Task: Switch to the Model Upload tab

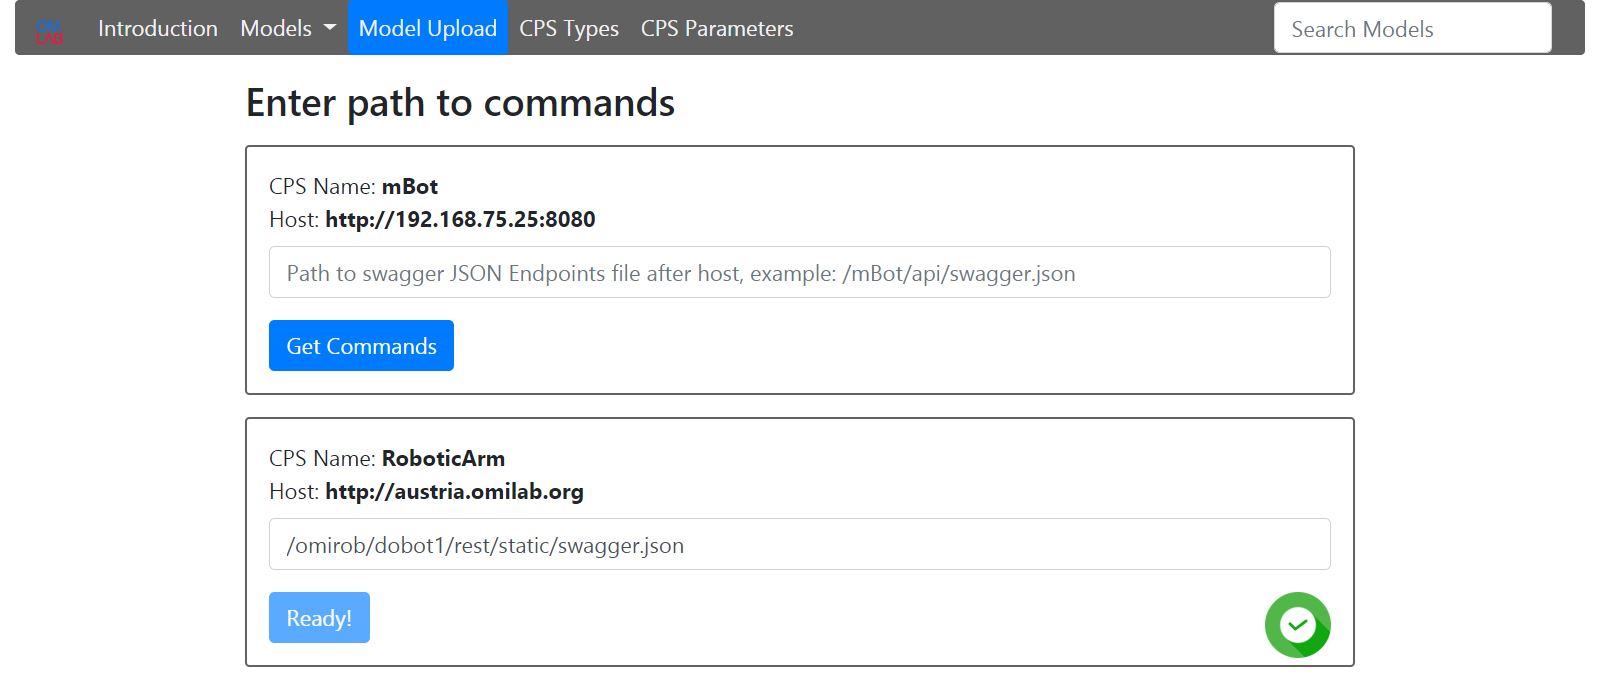Action: point(428,28)
